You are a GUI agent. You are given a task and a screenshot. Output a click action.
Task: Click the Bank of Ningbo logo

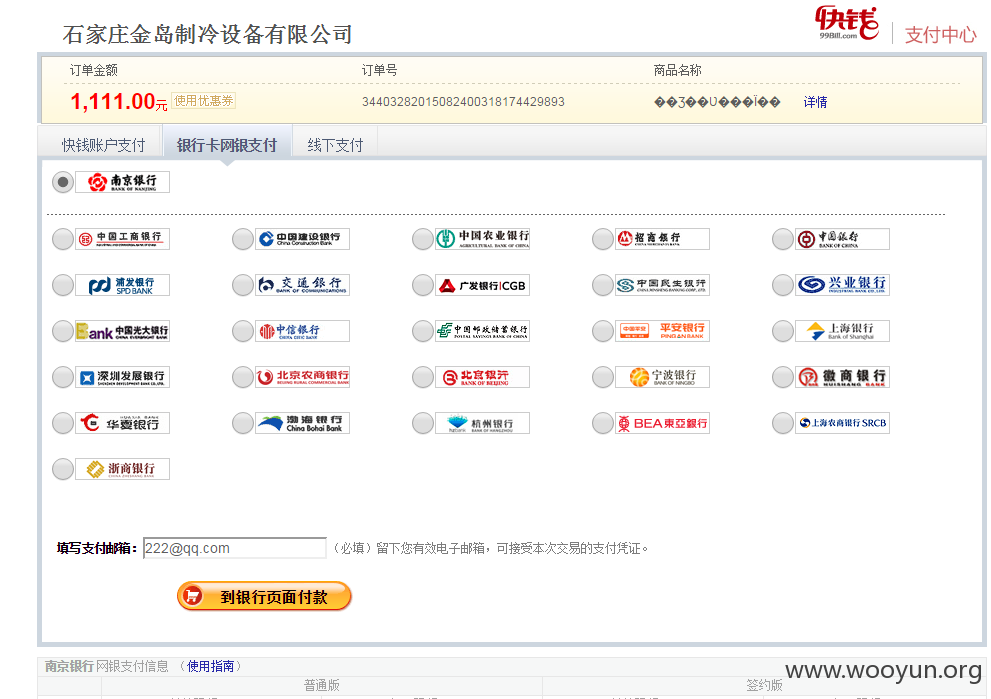(x=662, y=377)
